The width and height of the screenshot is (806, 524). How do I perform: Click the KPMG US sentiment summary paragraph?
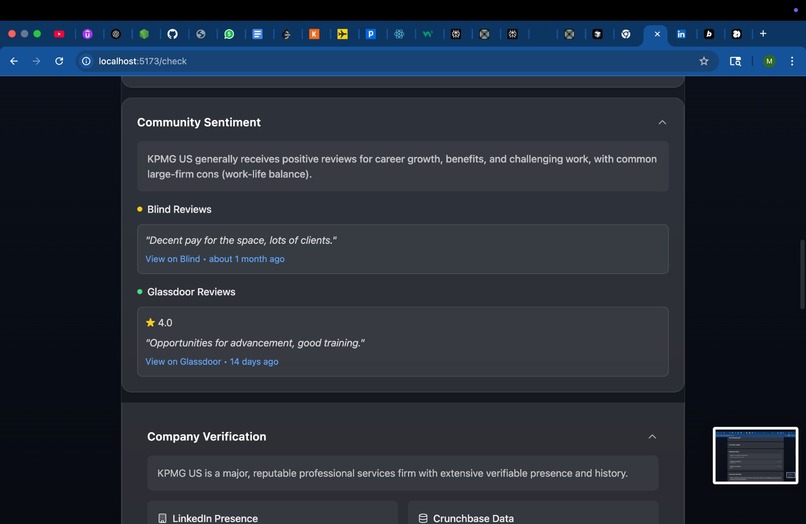[x=402, y=167]
